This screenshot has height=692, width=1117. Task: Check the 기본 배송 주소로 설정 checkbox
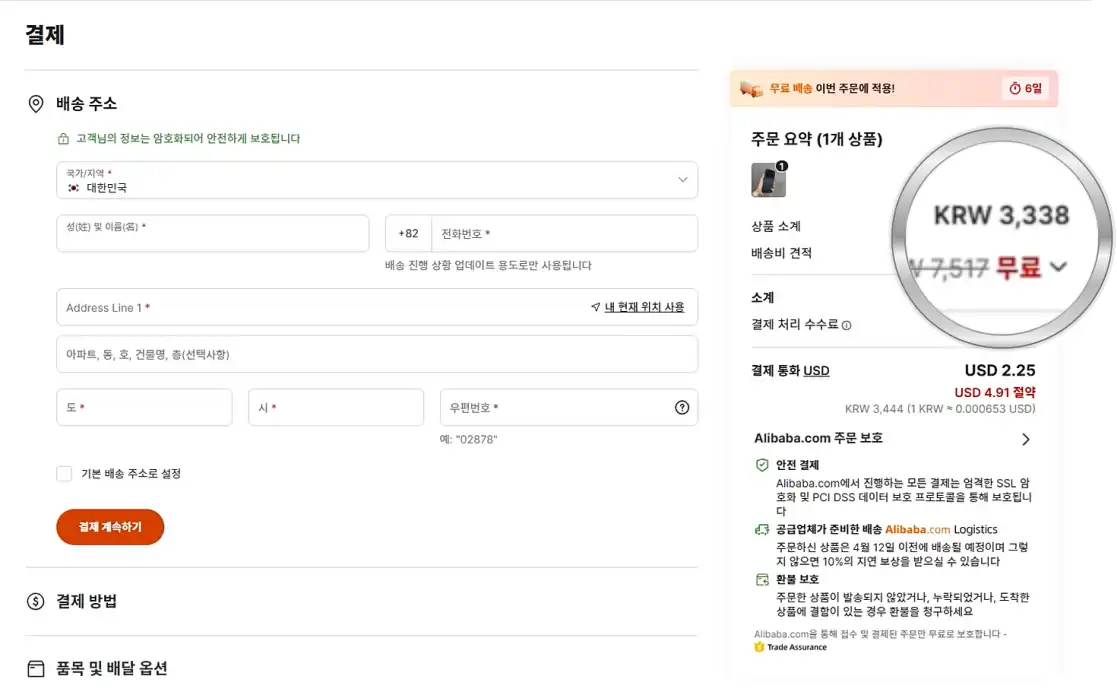(64, 474)
